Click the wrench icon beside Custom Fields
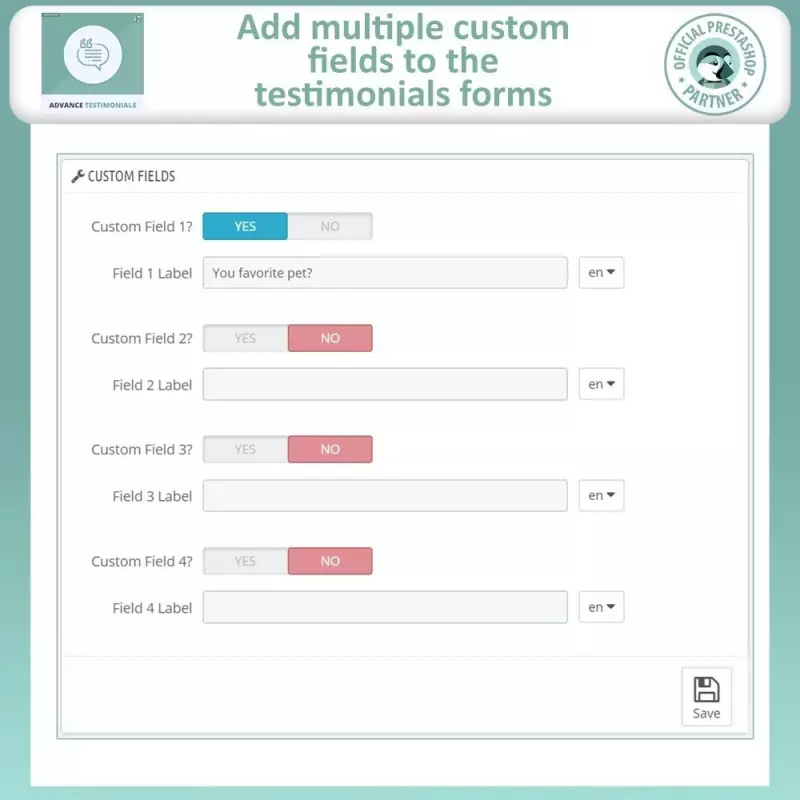Screen dimensions: 800x800 click(78, 177)
